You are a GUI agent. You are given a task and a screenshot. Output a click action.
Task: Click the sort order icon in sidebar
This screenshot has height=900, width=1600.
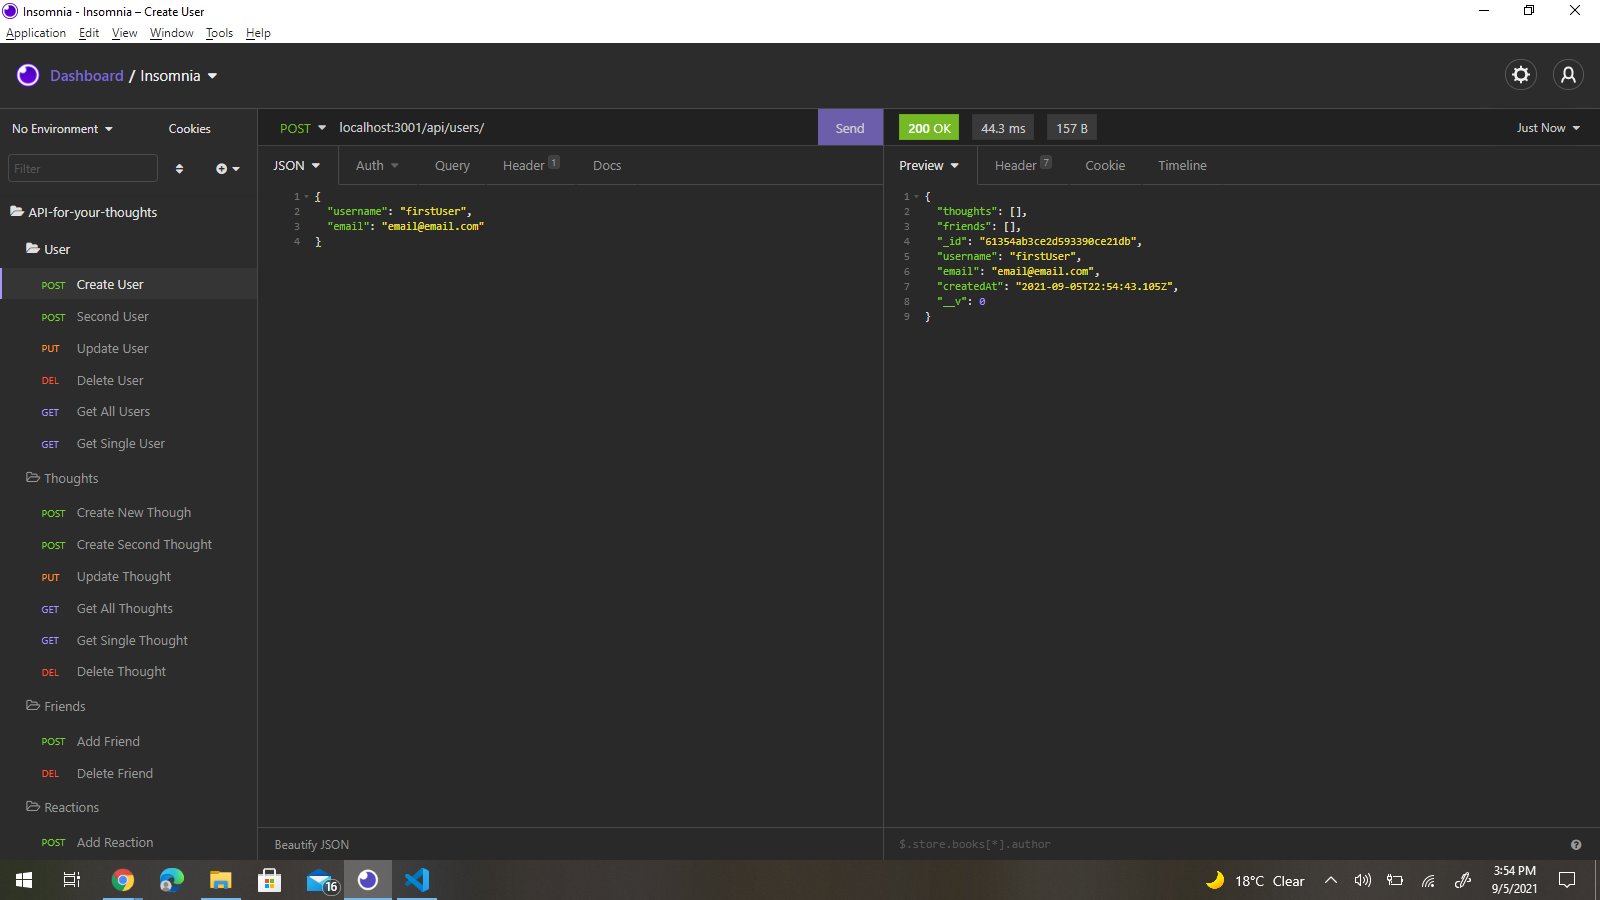(179, 168)
